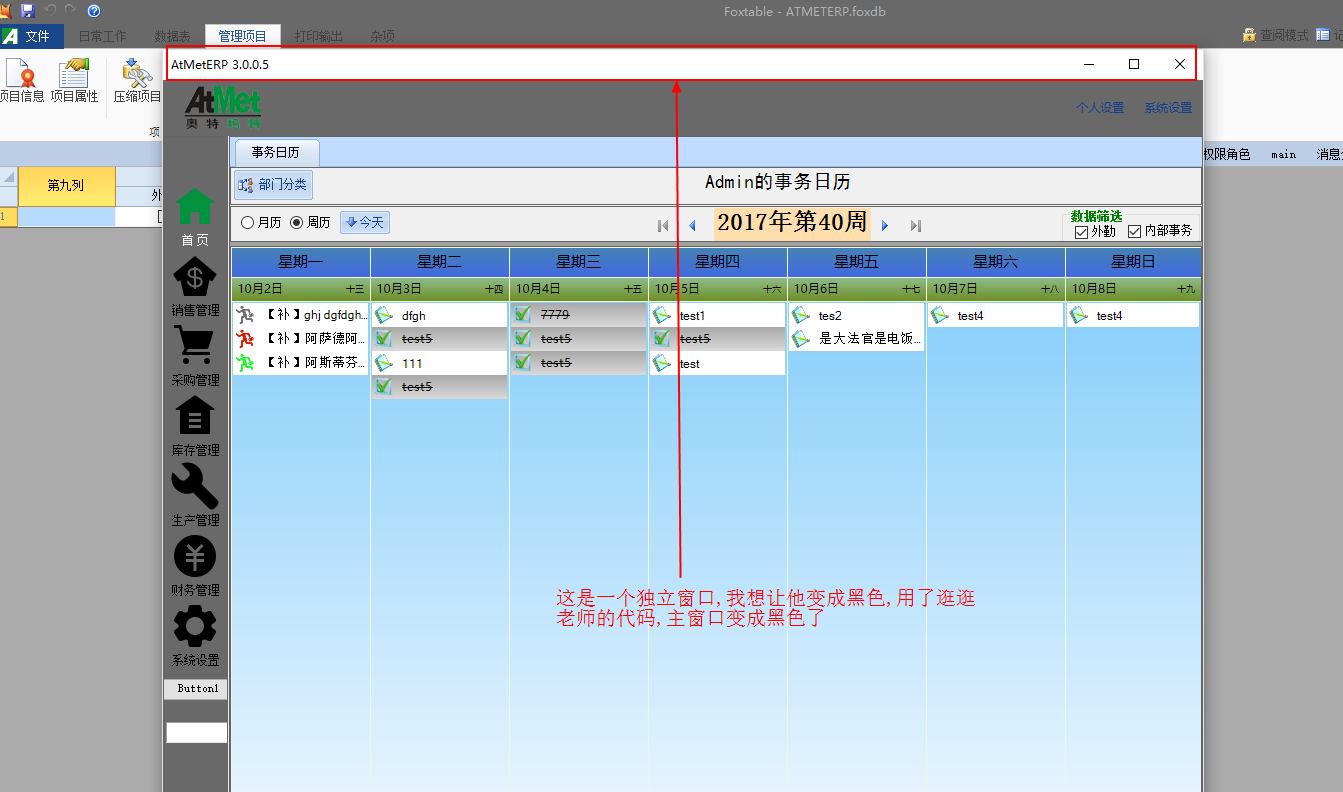Click Button1 below the sidebar
1343x792 pixels.
pyautogui.click(x=197, y=689)
